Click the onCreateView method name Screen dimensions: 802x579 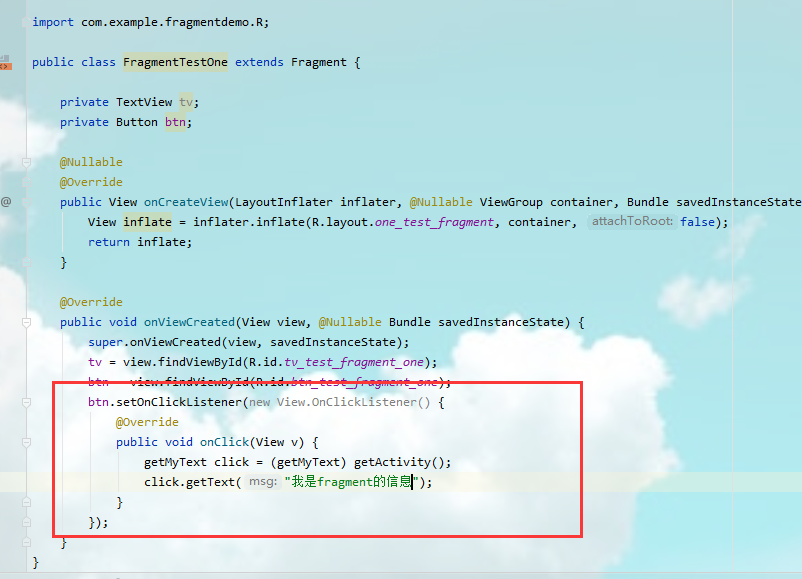186,202
